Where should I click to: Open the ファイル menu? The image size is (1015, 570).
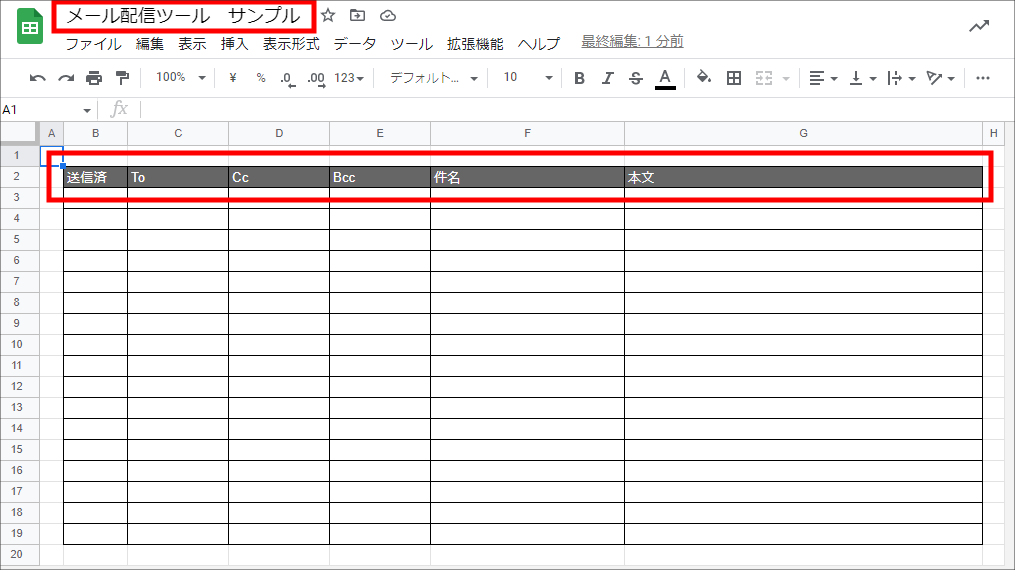point(93,44)
